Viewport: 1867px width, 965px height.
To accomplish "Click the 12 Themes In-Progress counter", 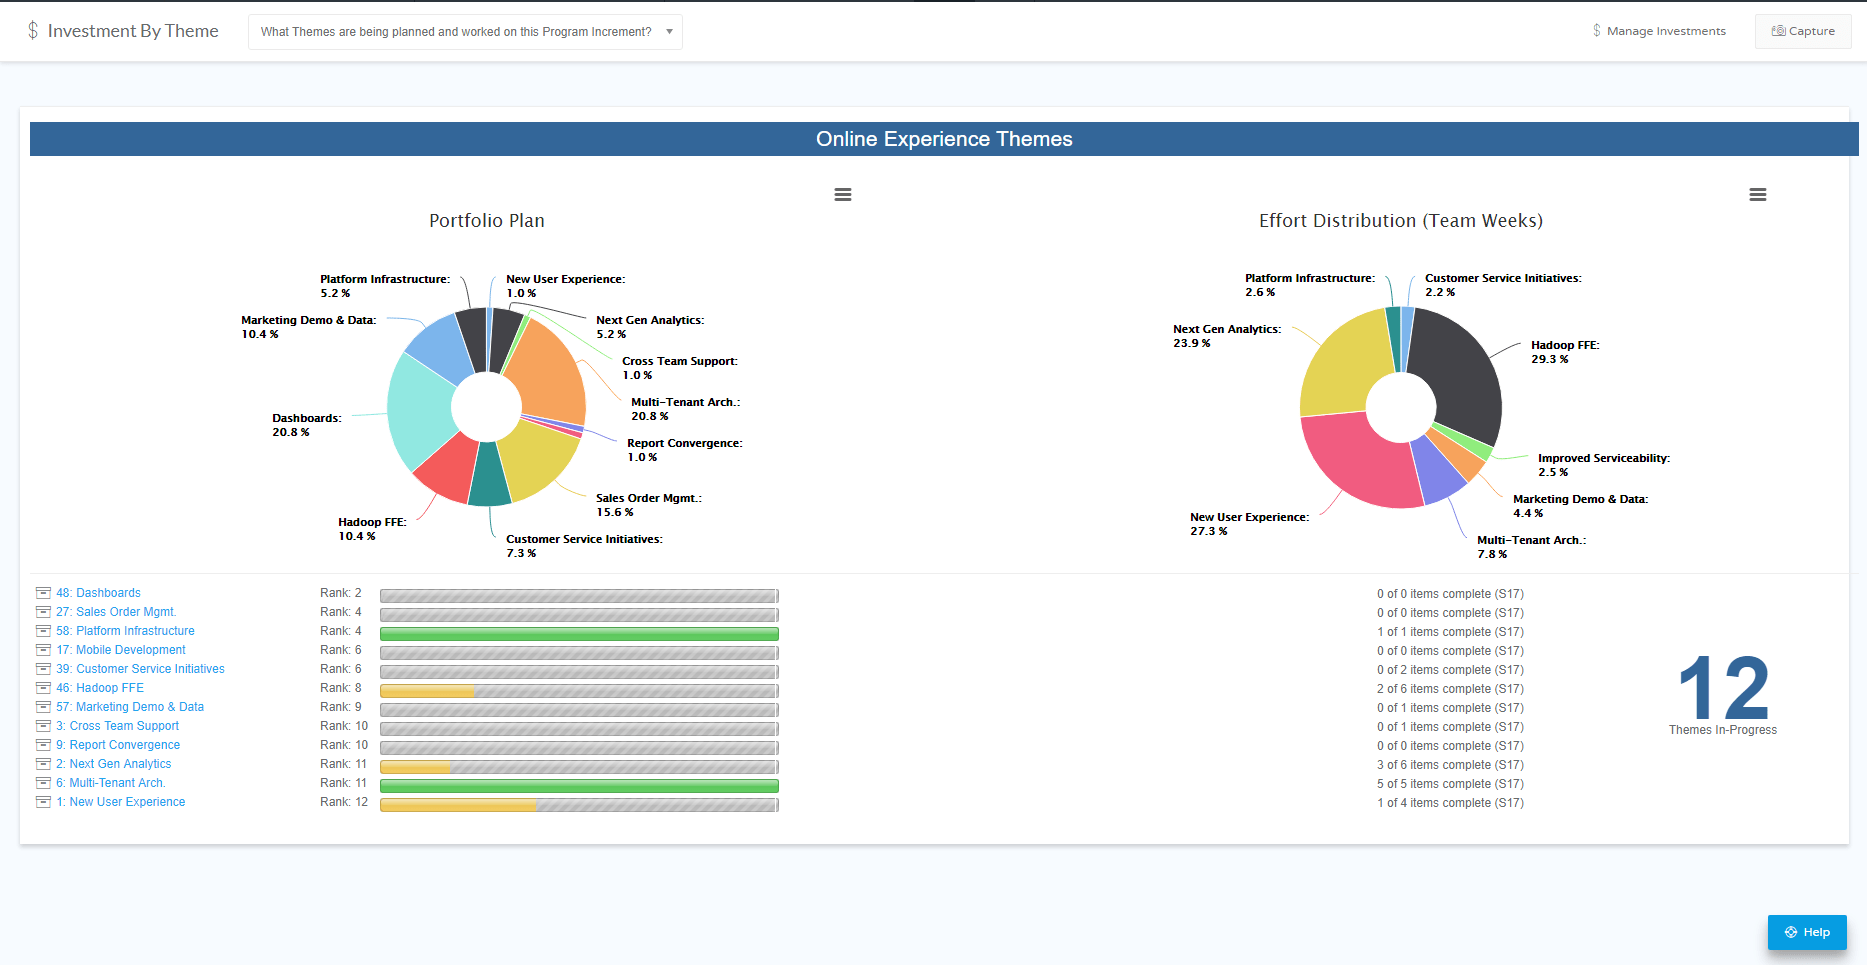I will [1723, 694].
